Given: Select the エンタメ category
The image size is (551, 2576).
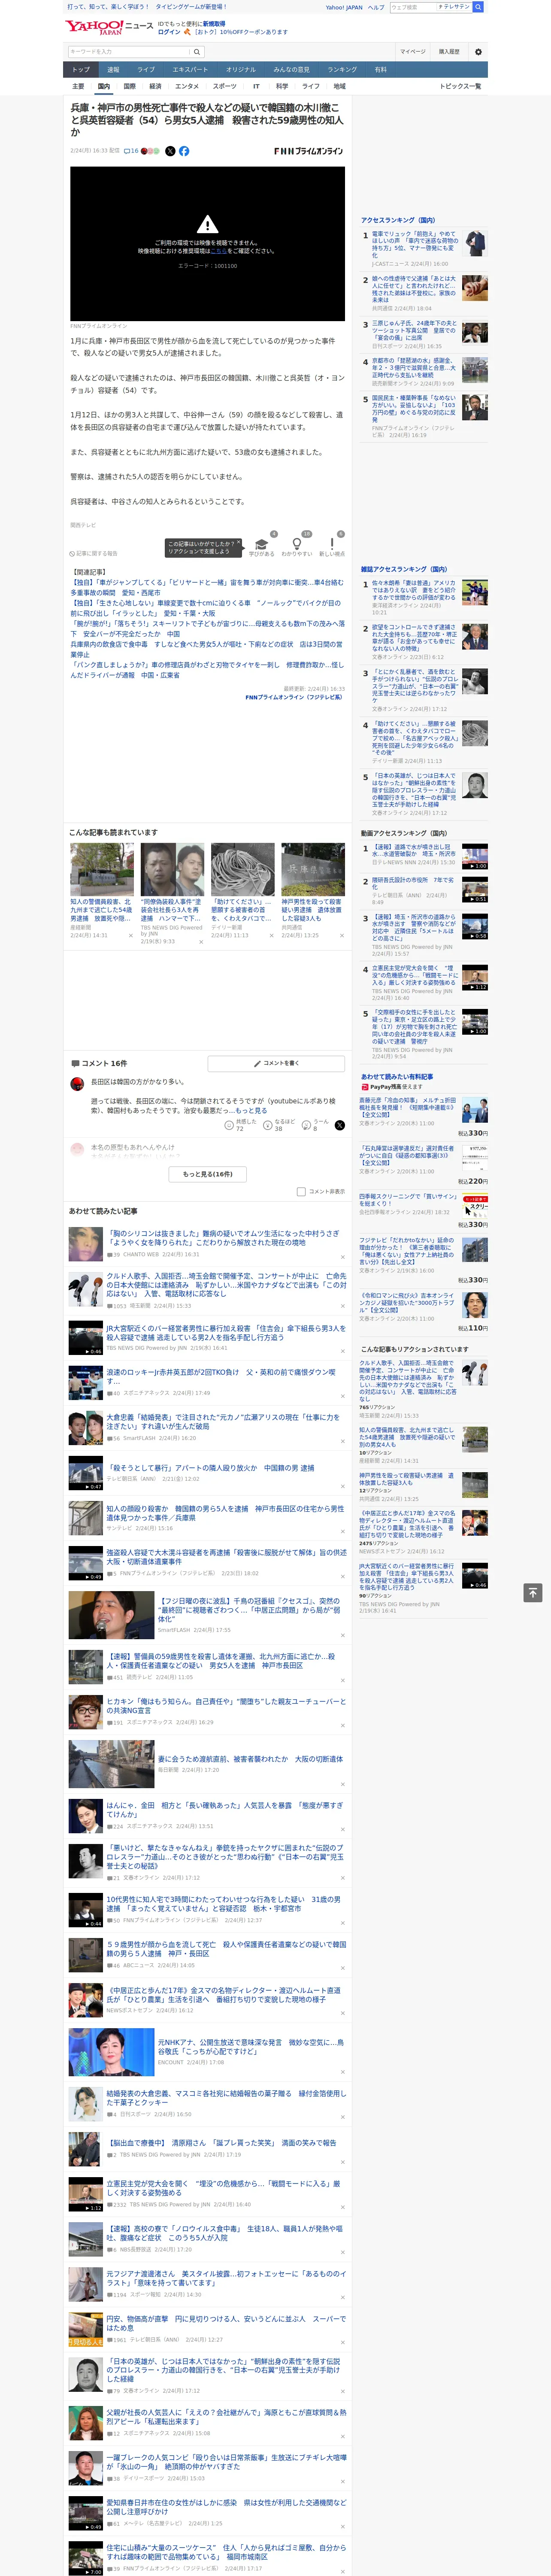Looking at the screenshot, I should tap(187, 86).
